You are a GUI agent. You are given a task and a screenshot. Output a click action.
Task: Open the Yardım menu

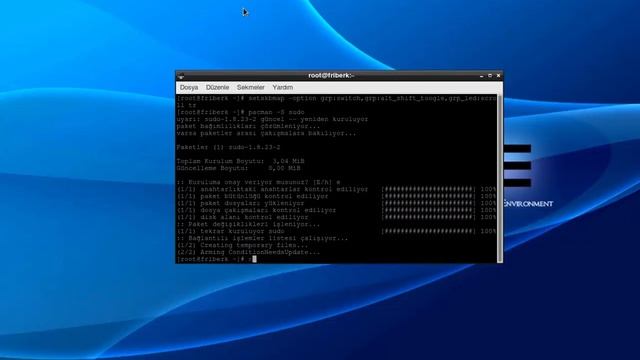[282, 87]
